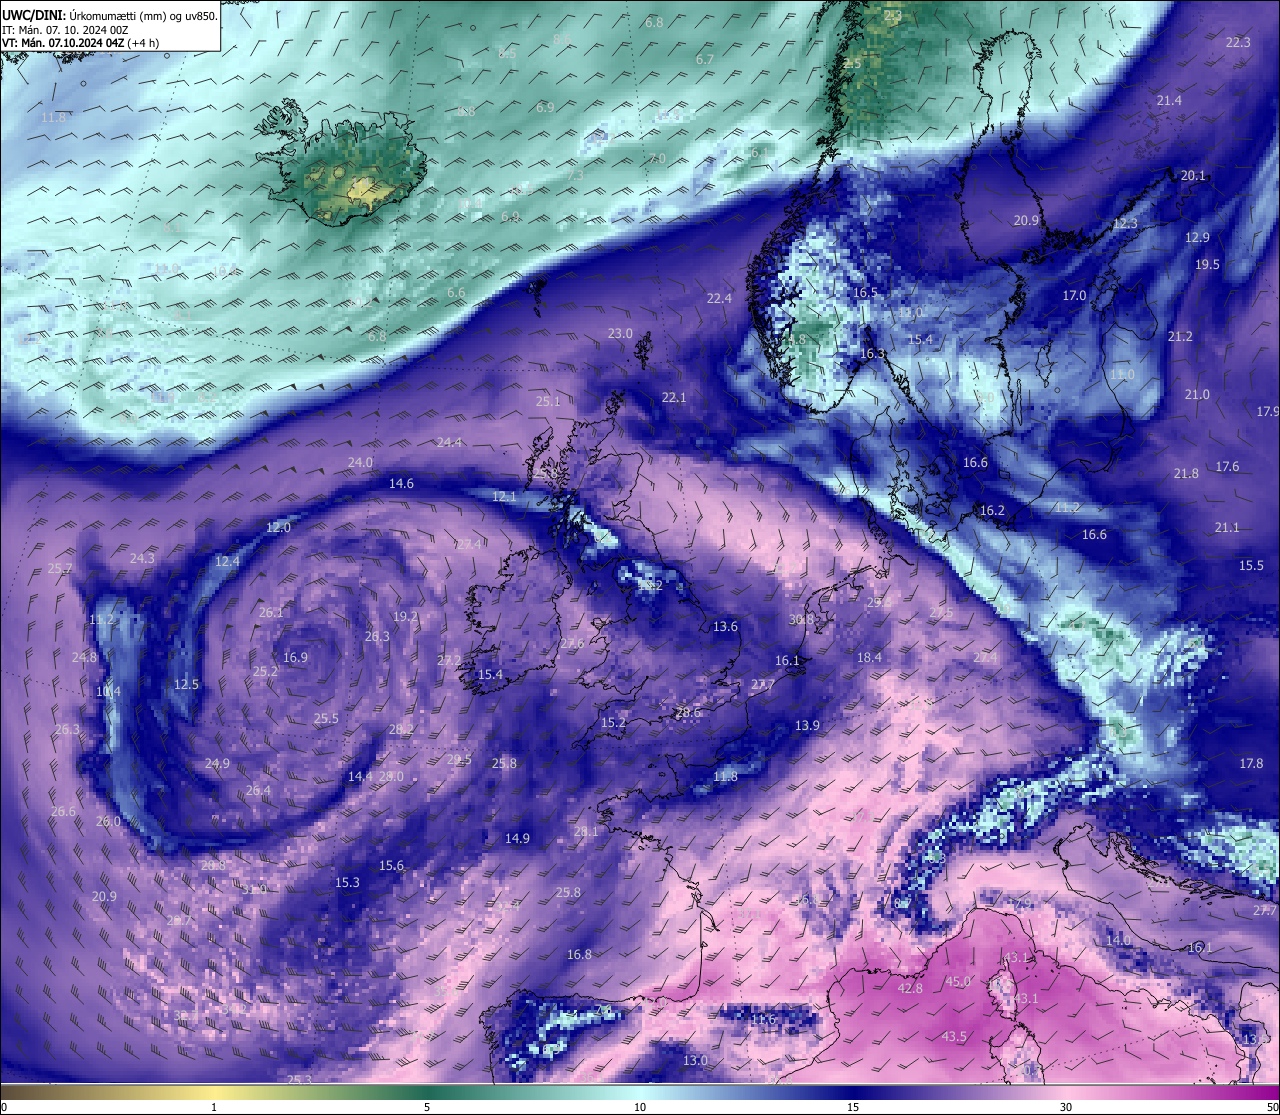Click the value 25.2 on map
1280x1115 pixels.
265,672
